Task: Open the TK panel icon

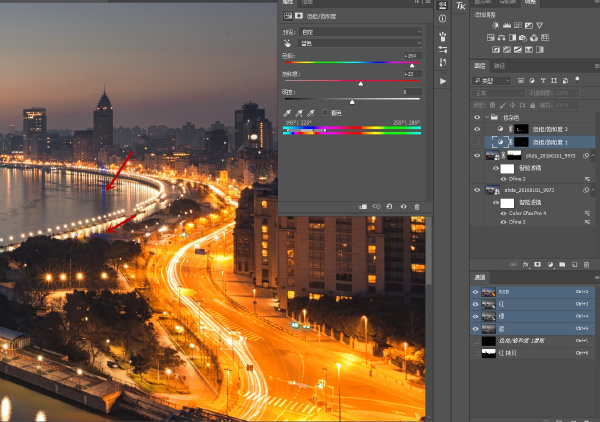Action: [461, 5]
